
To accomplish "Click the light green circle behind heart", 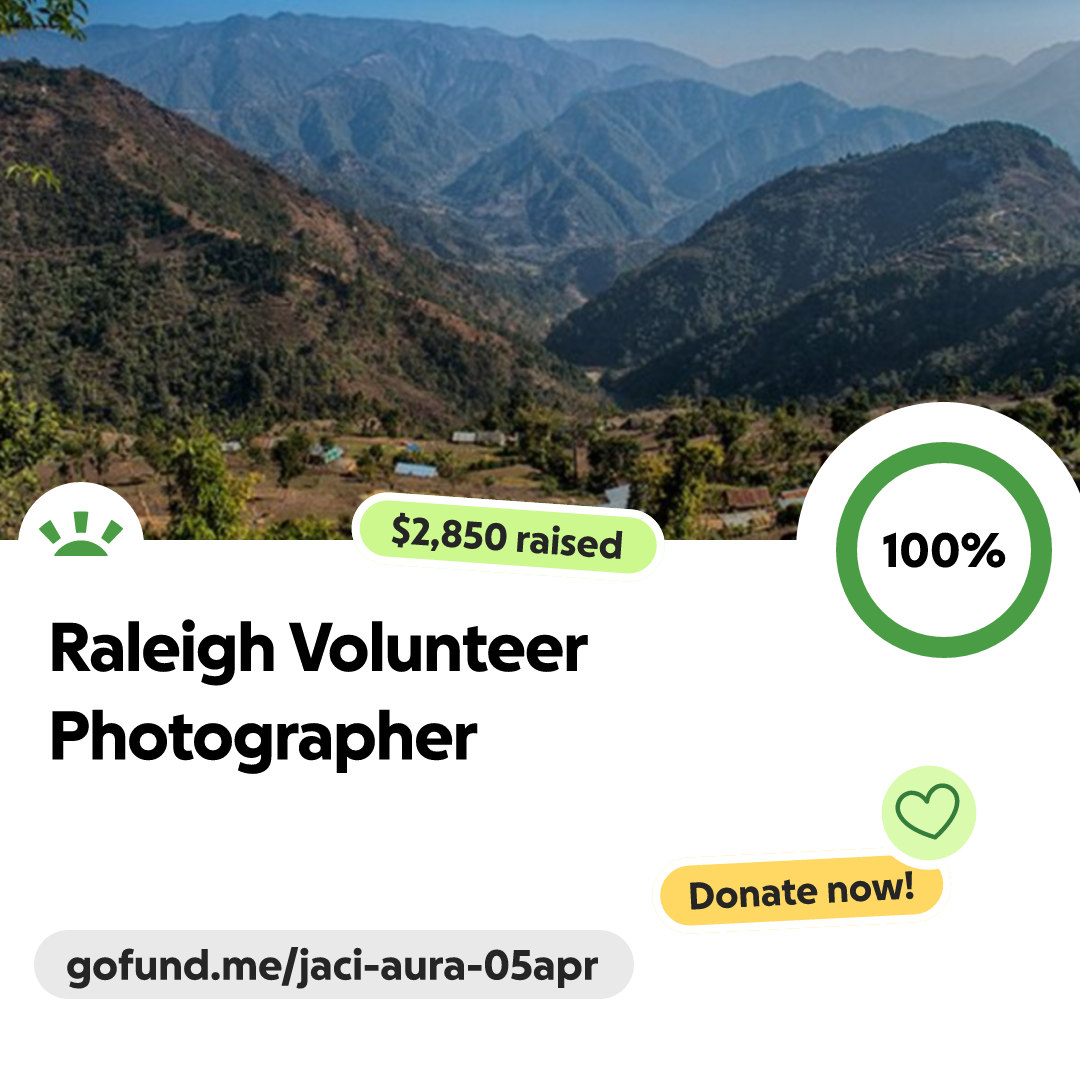I will tap(928, 813).
